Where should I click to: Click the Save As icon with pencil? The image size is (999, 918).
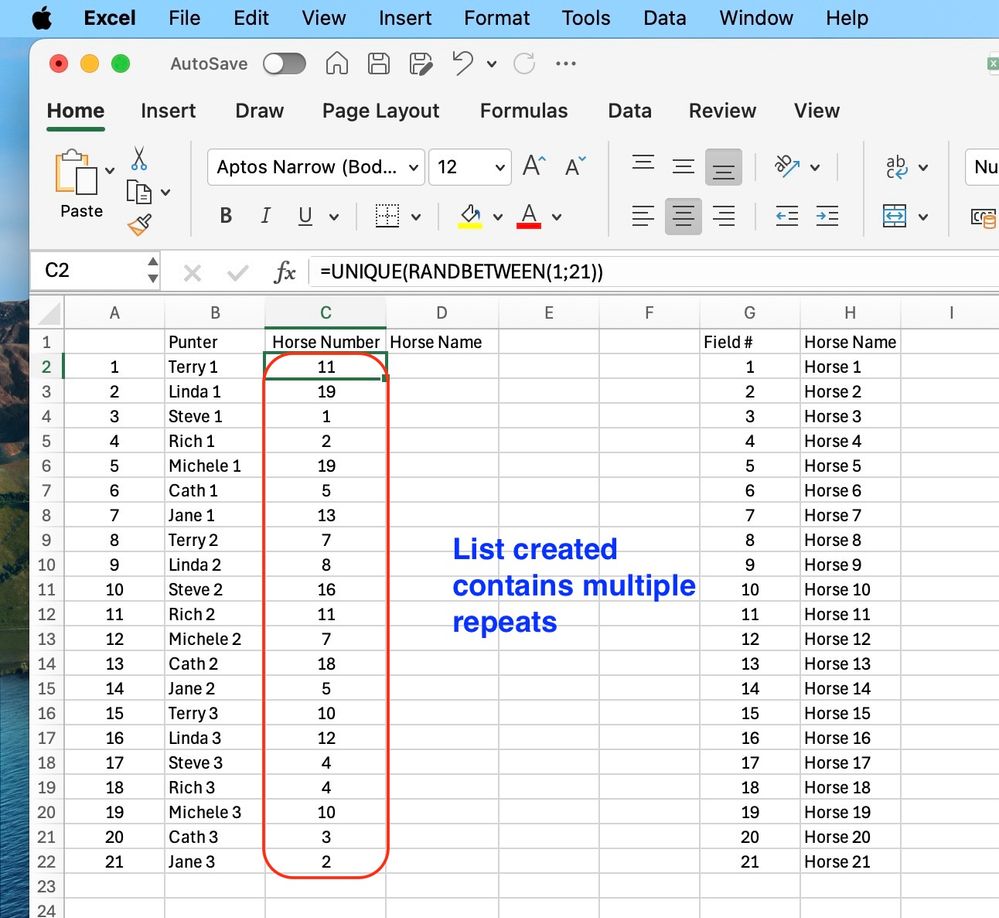point(420,63)
